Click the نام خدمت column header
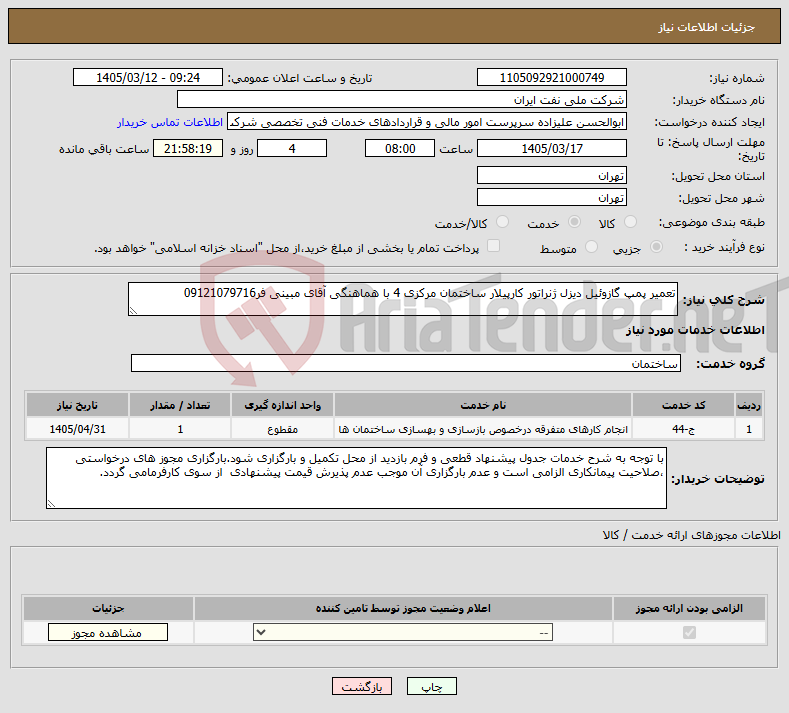The height and width of the screenshot is (713, 789). (483, 405)
